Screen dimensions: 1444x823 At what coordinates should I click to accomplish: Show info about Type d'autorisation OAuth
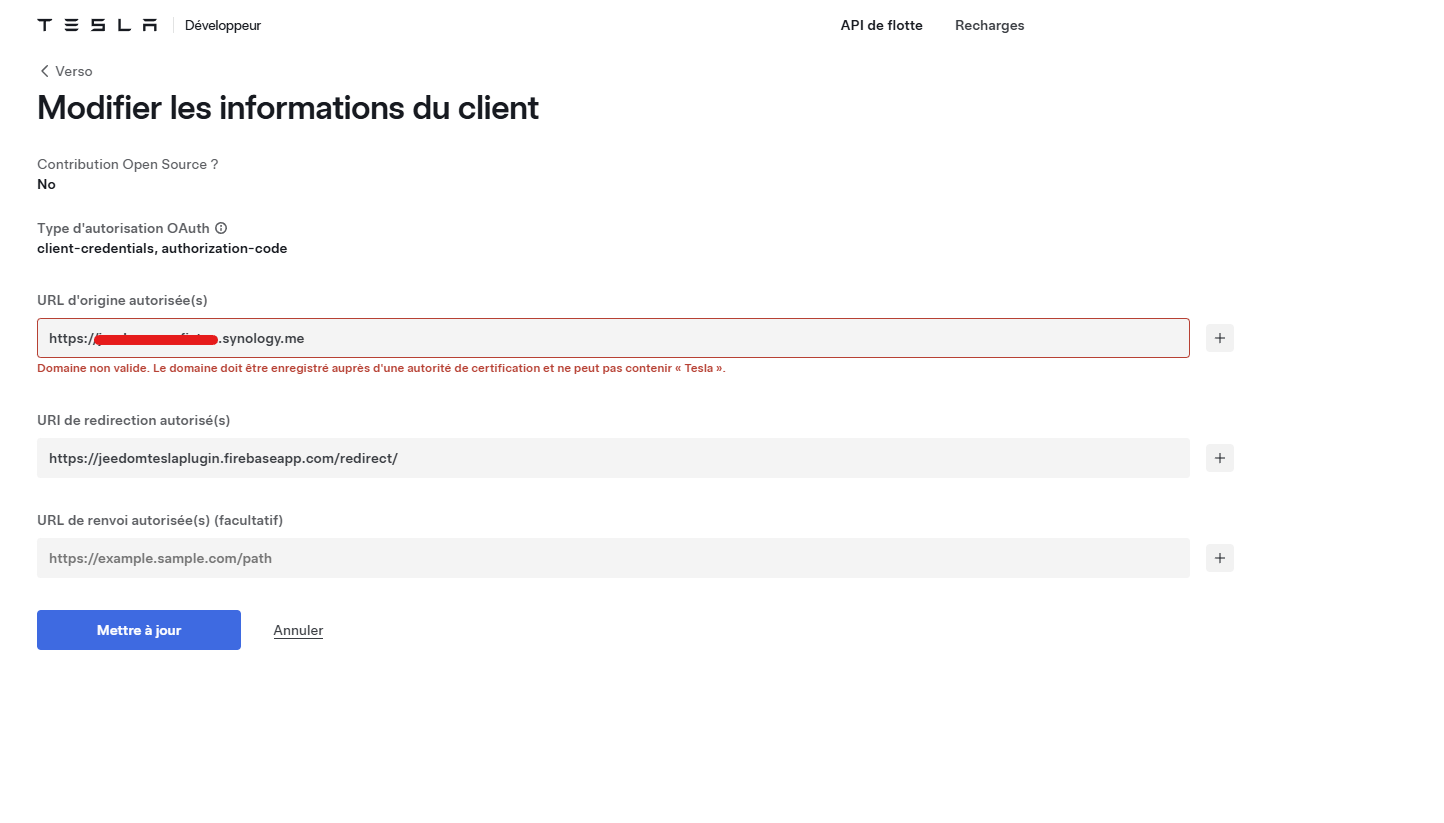[221, 228]
